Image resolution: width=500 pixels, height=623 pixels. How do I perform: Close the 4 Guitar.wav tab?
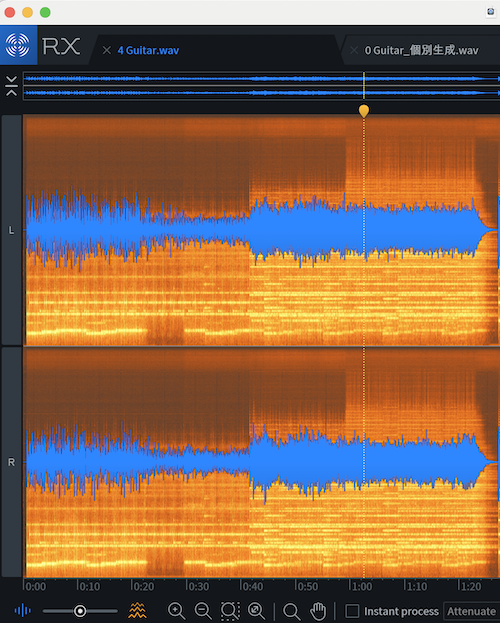tap(107, 50)
